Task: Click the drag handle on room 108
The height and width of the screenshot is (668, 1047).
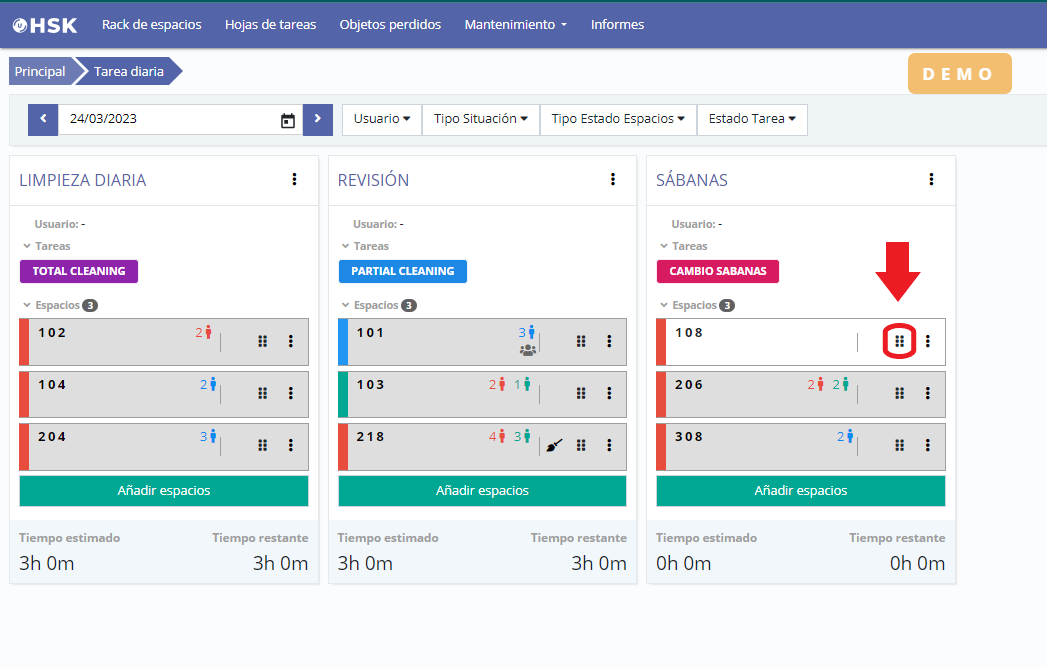Action: point(899,341)
